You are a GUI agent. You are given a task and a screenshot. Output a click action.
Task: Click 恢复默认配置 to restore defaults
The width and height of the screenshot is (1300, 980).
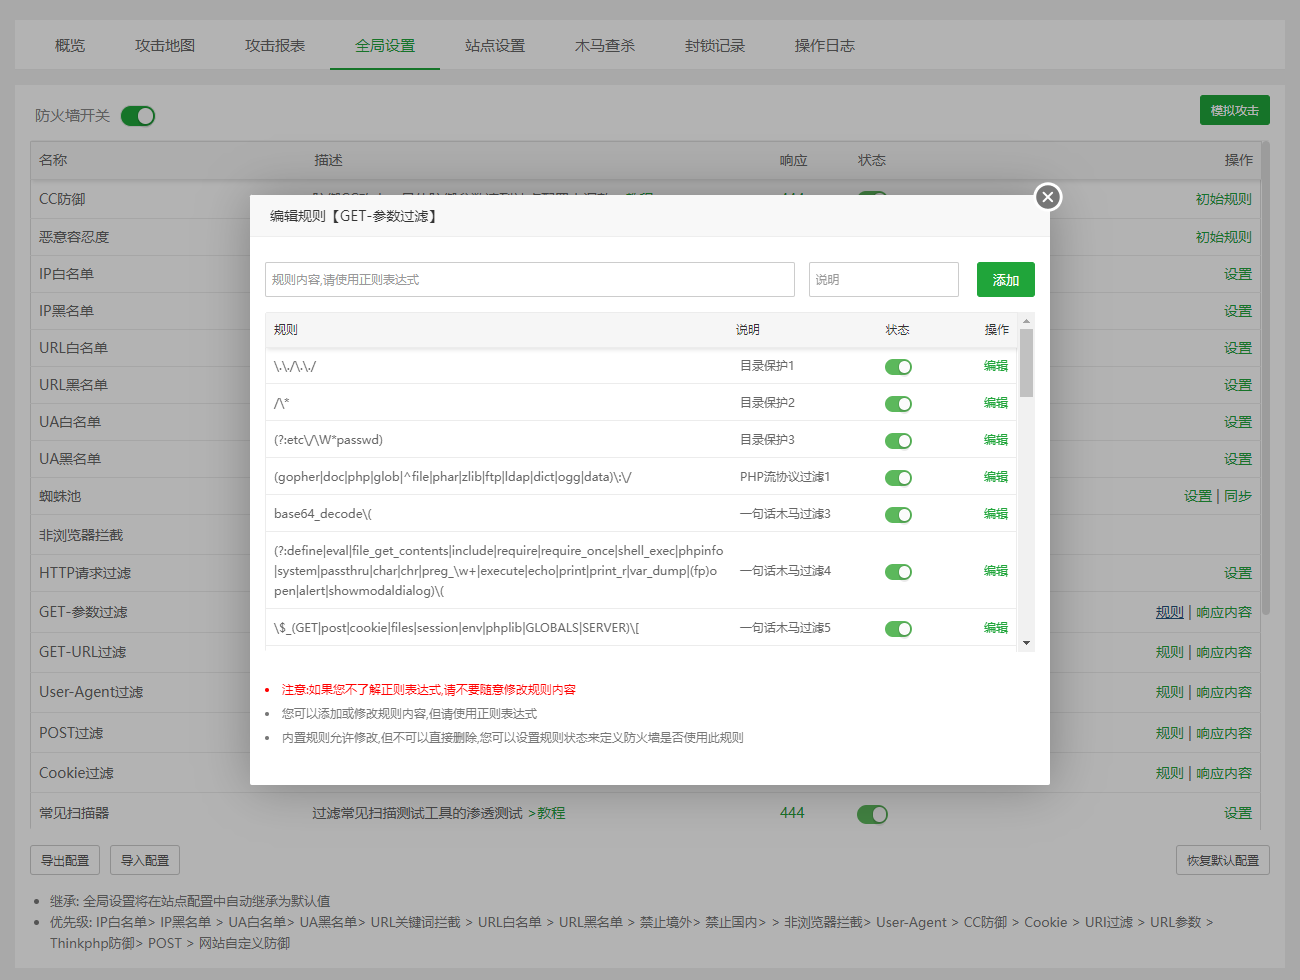click(x=1222, y=860)
